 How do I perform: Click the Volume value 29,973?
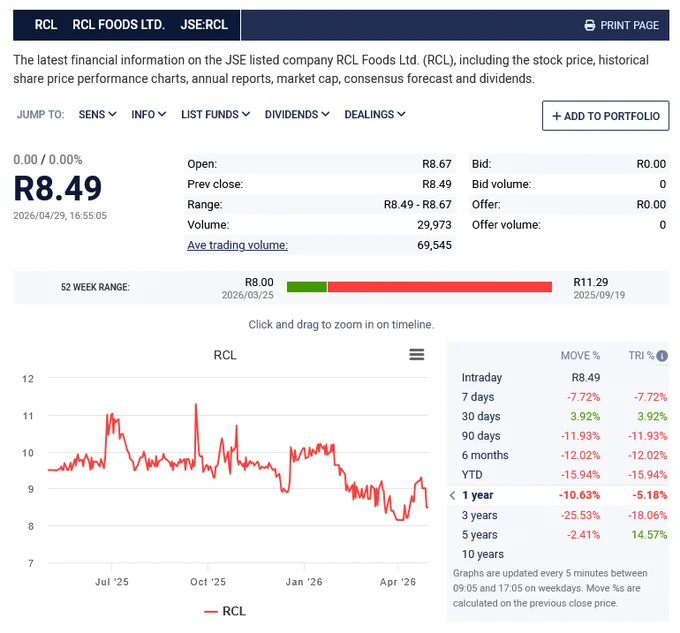(x=434, y=225)
